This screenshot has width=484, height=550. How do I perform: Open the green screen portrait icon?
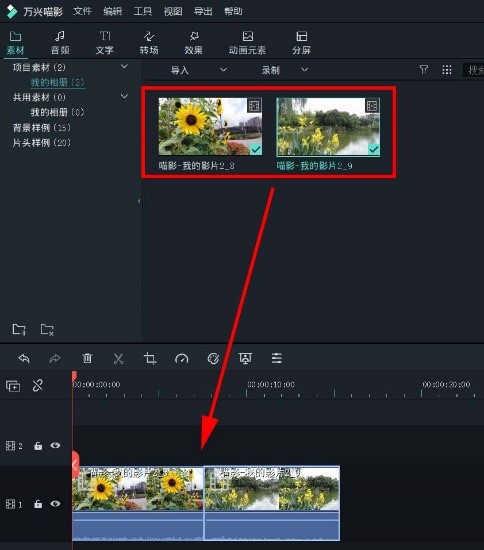(x=245, y=358)
